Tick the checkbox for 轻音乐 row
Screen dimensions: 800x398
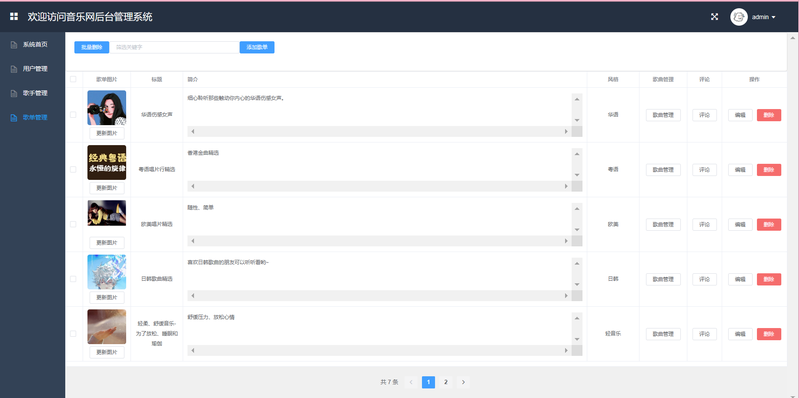tap(73, 334)
